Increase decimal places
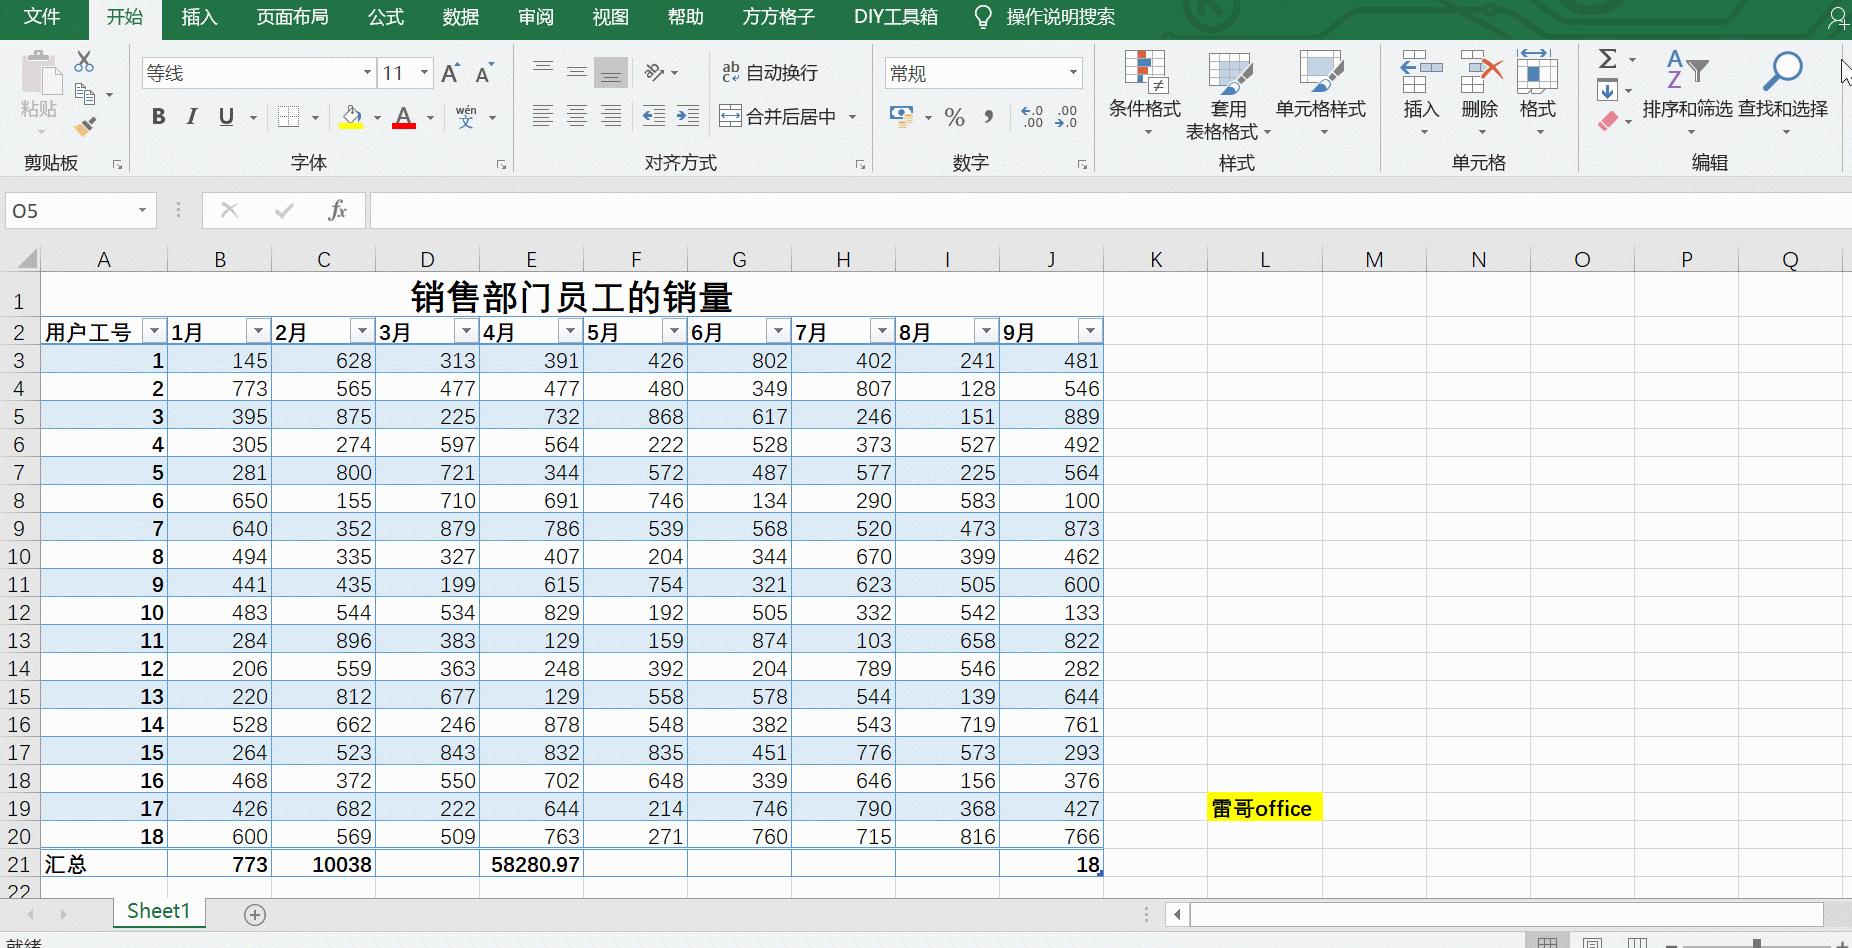1852x948 pixels. 1032,117
